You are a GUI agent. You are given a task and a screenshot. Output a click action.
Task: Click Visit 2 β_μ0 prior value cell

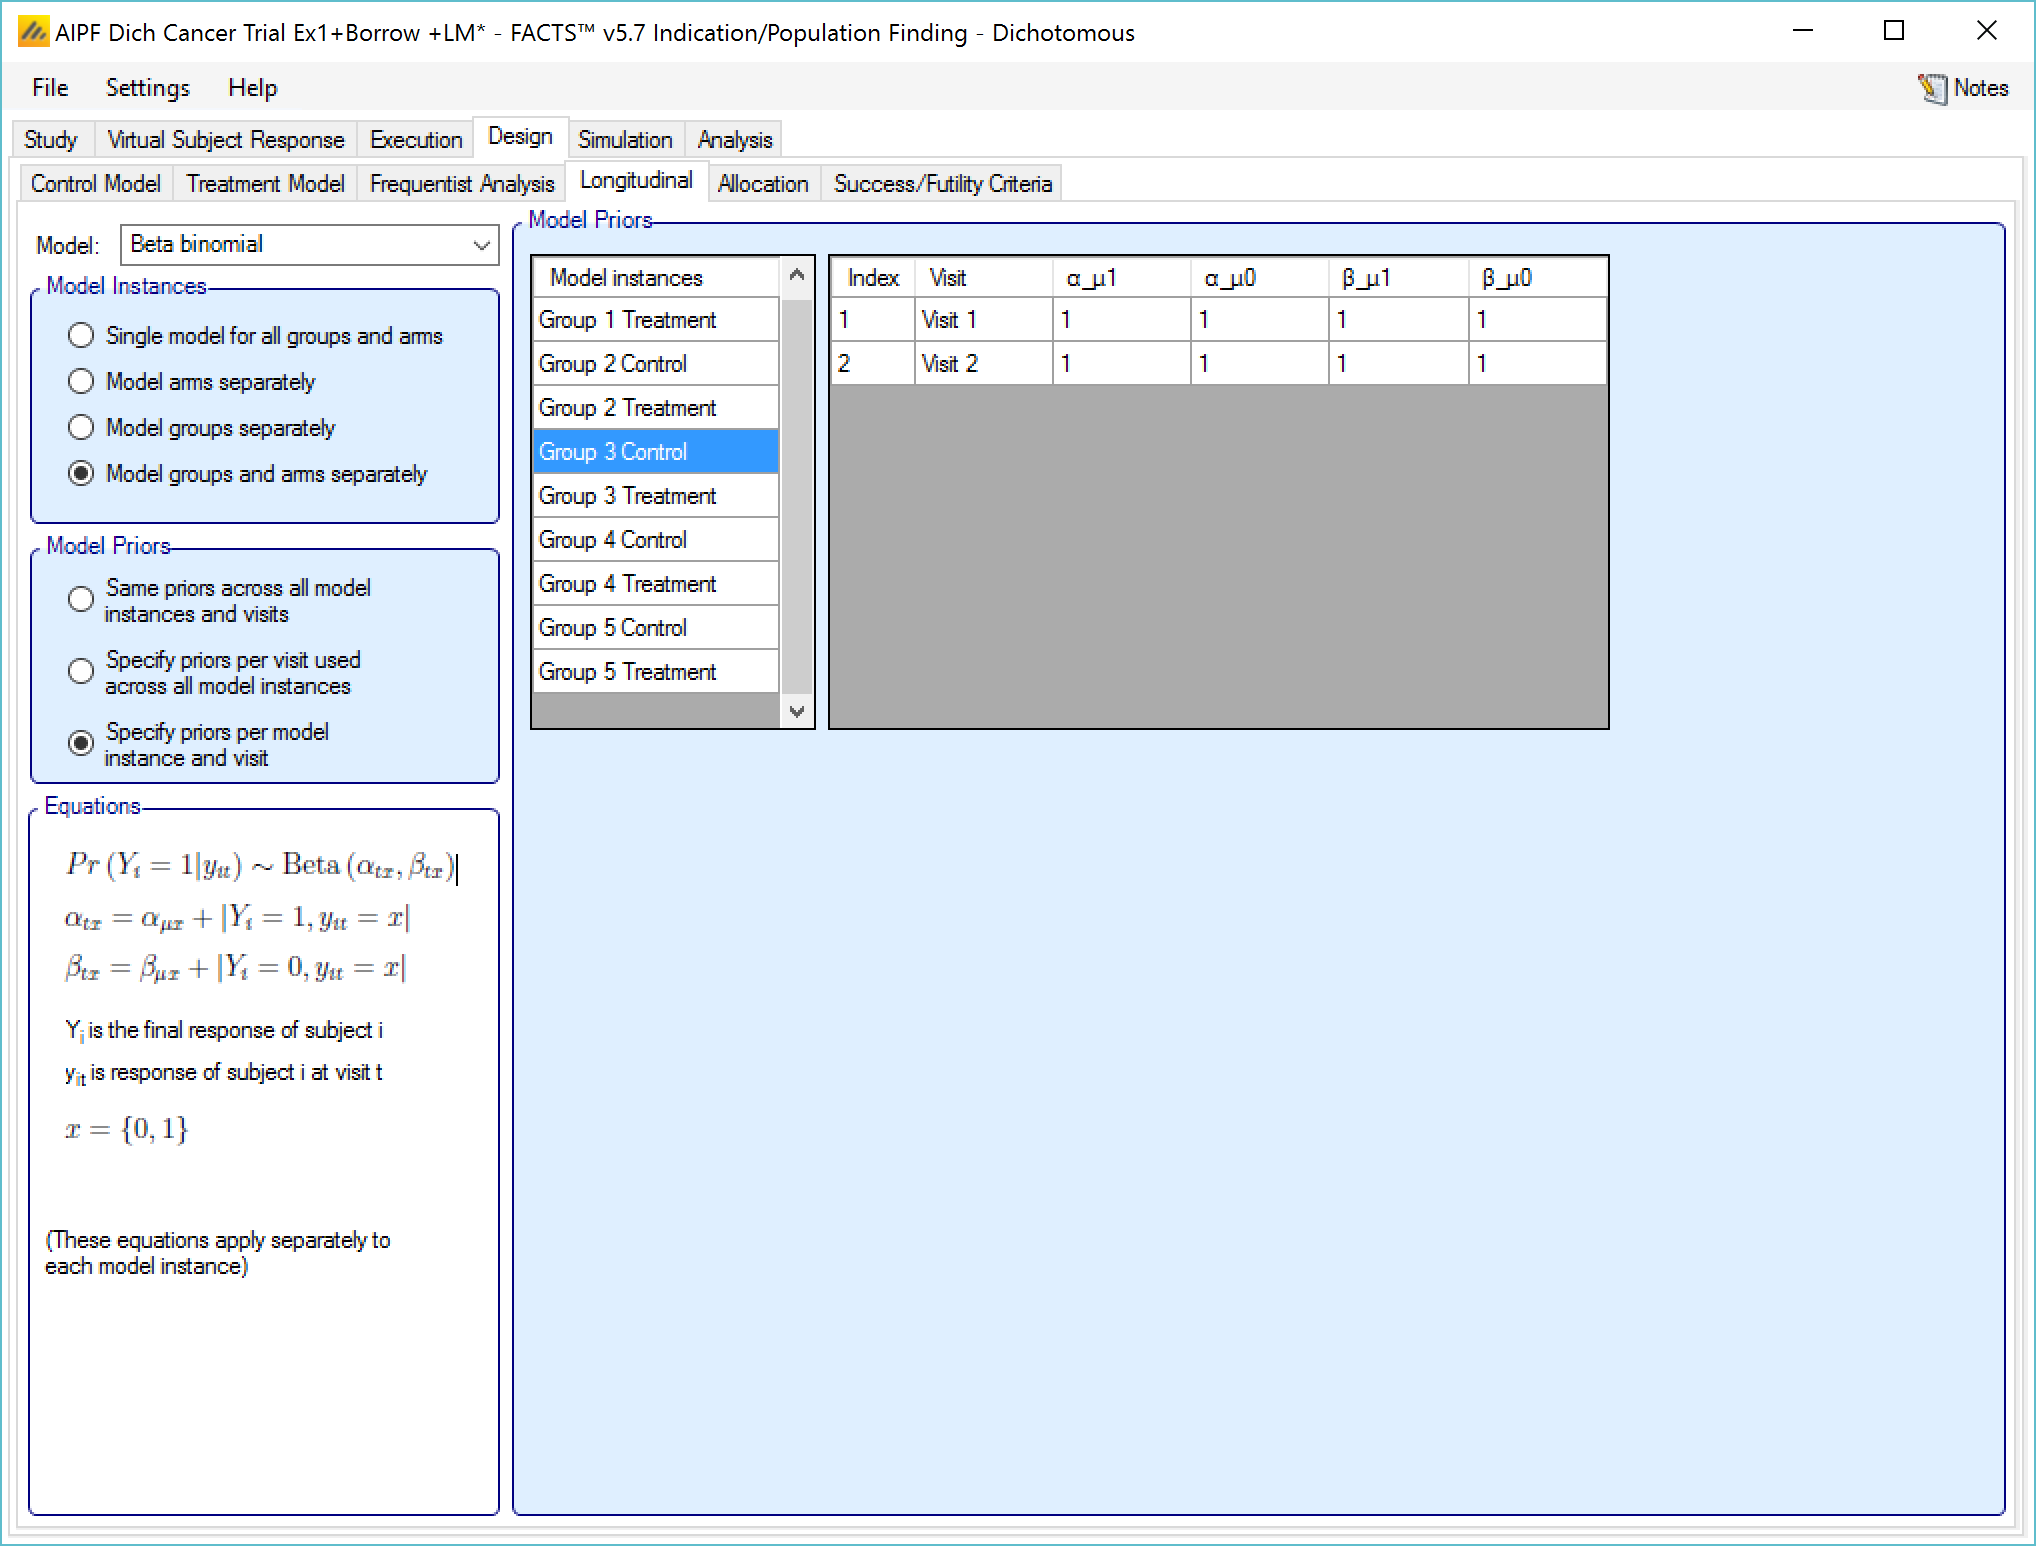coord(1536,364)
